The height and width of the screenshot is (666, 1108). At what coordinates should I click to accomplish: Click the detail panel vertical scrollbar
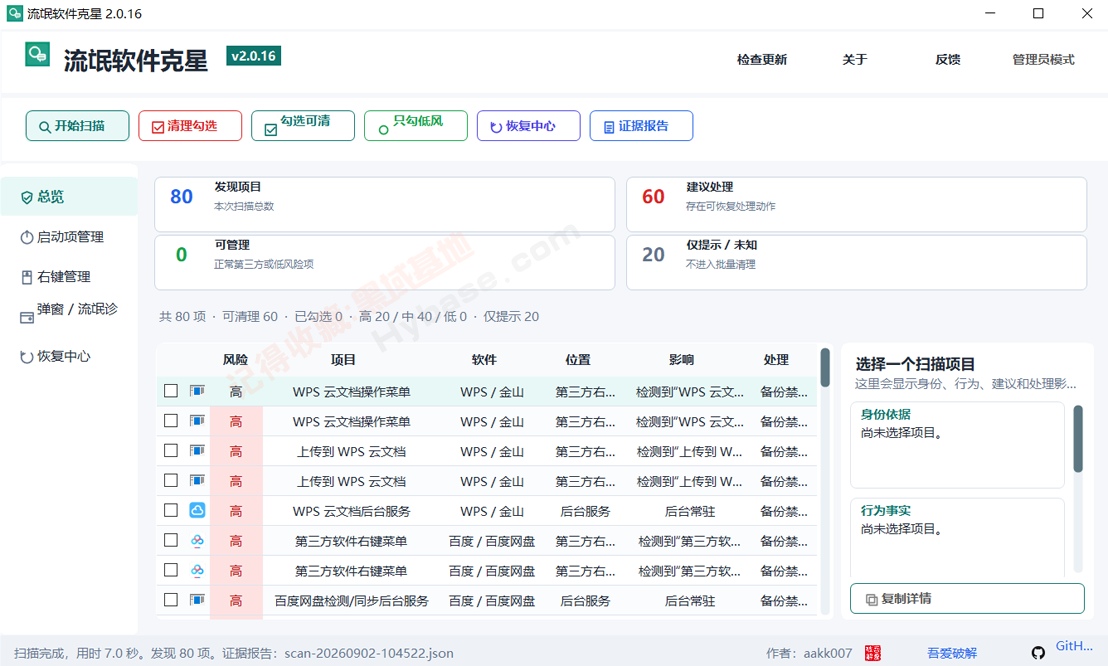point(1078,438)
